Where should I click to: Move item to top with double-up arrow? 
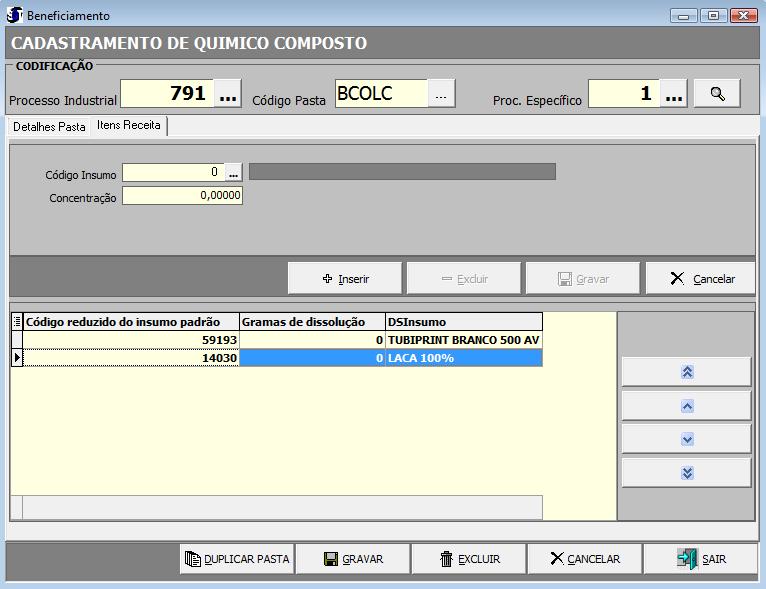(x=686, y=372)
